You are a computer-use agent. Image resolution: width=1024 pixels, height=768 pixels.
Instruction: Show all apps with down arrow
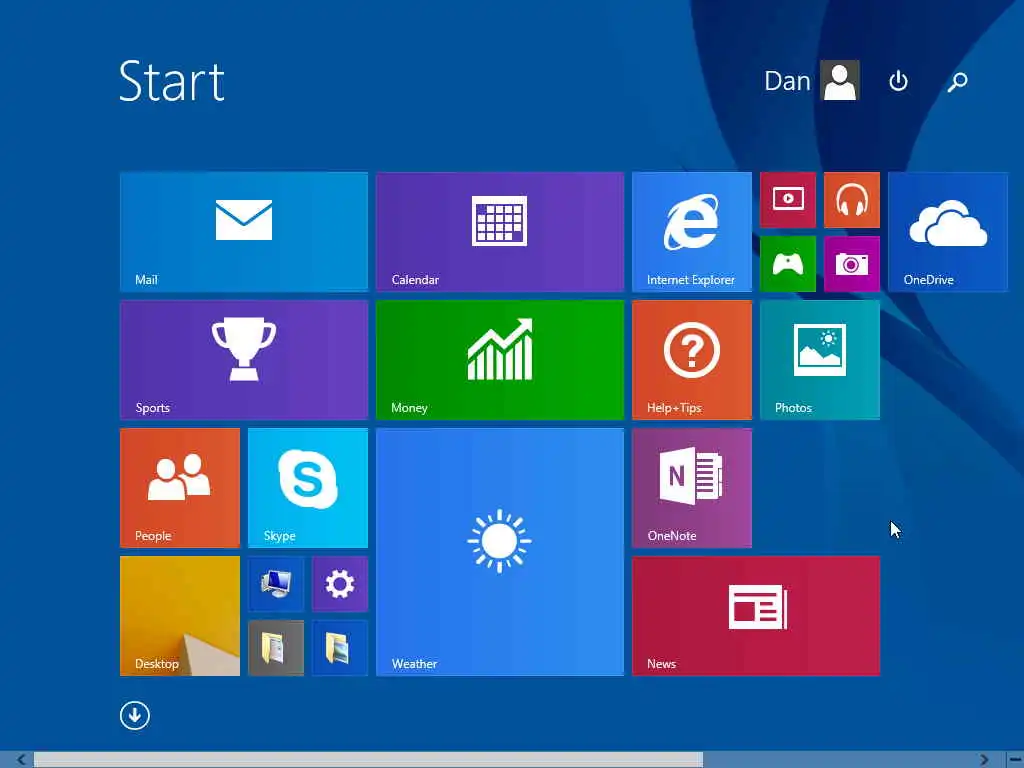click(135, 715)
